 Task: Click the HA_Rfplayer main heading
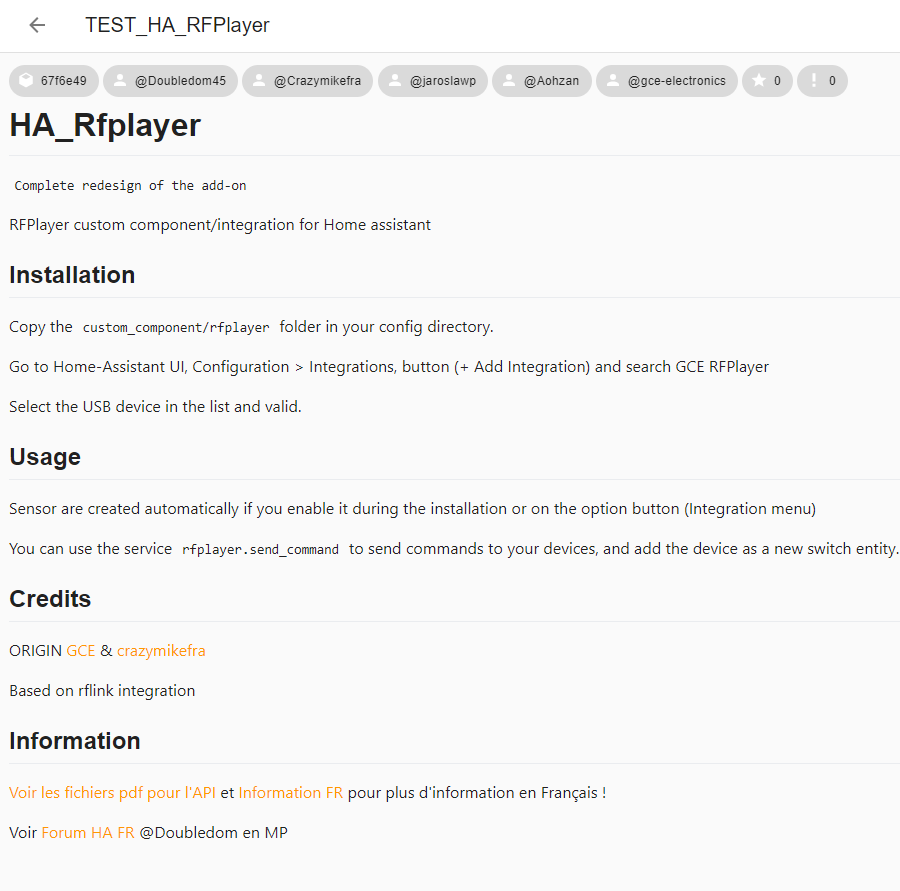[x=105, y=125]
